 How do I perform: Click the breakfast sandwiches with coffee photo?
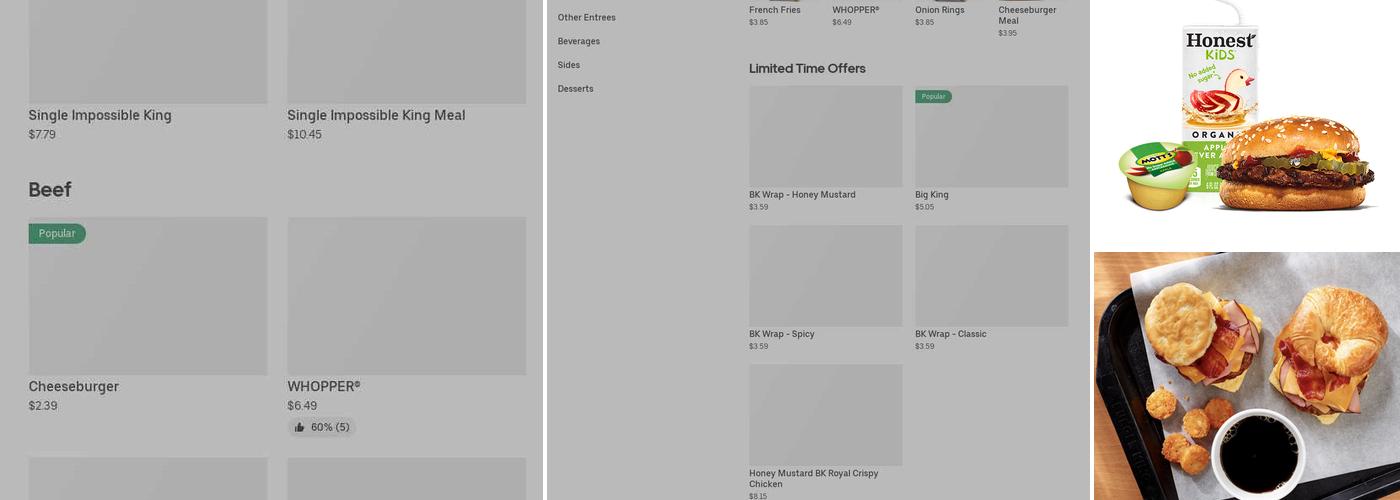[1246, 375]
